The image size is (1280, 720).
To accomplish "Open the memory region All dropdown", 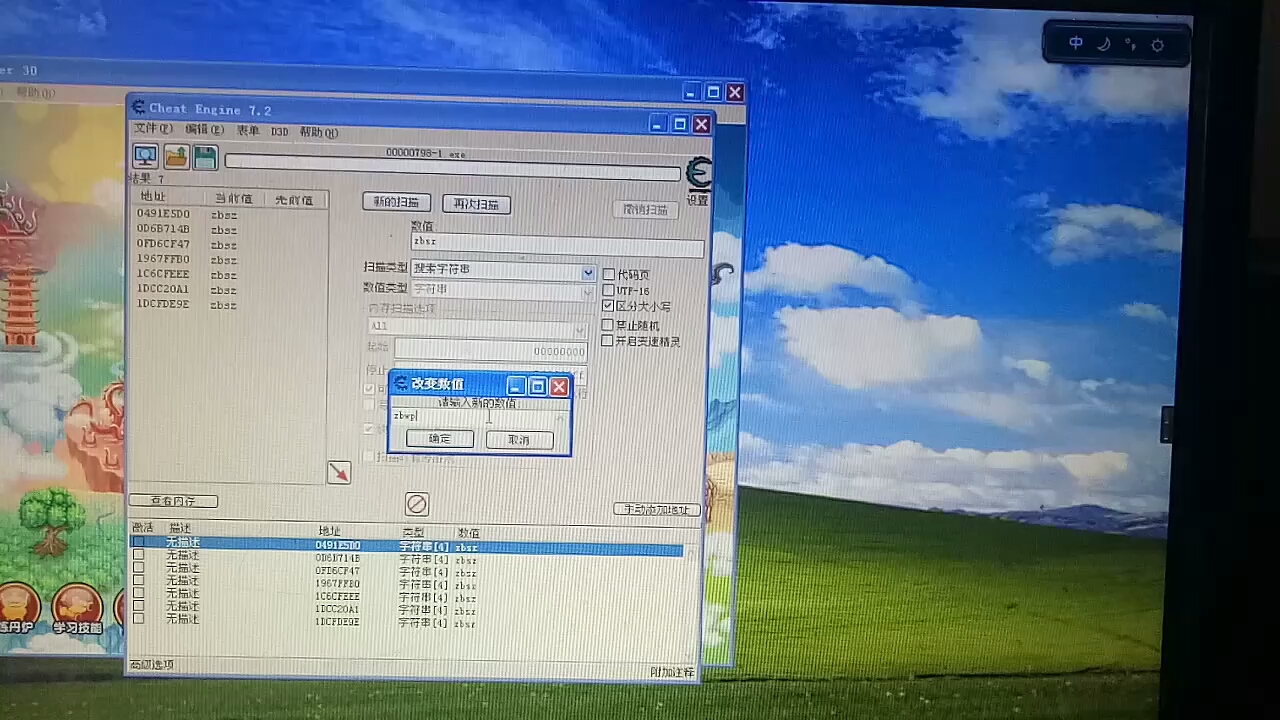I will pos(478,327).
